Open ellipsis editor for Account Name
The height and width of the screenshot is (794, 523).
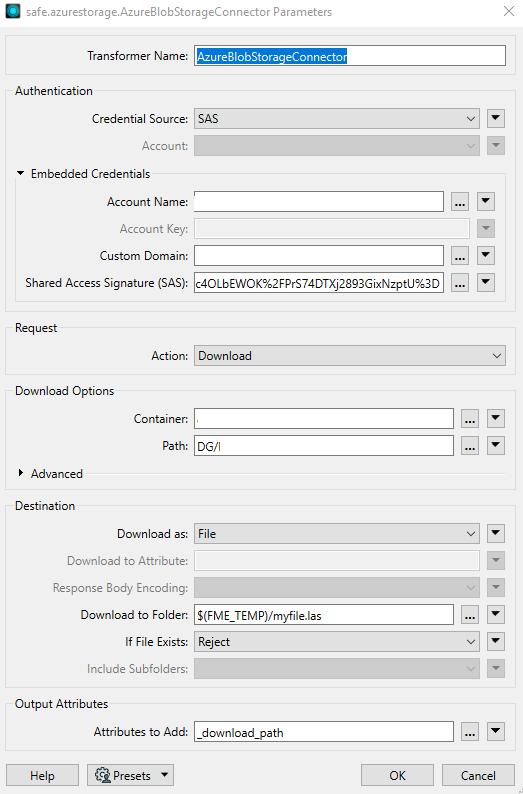coord(460,202)
